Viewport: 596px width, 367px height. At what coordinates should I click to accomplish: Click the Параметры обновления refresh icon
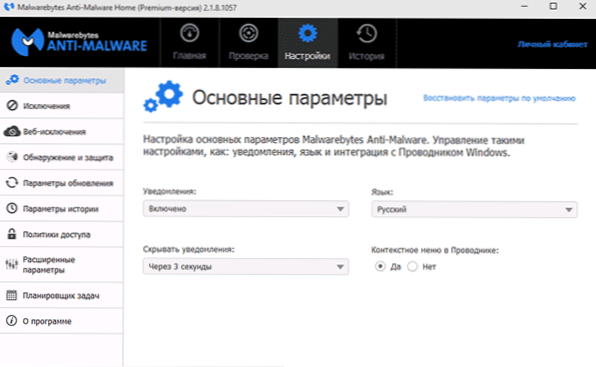pos(12,183)
